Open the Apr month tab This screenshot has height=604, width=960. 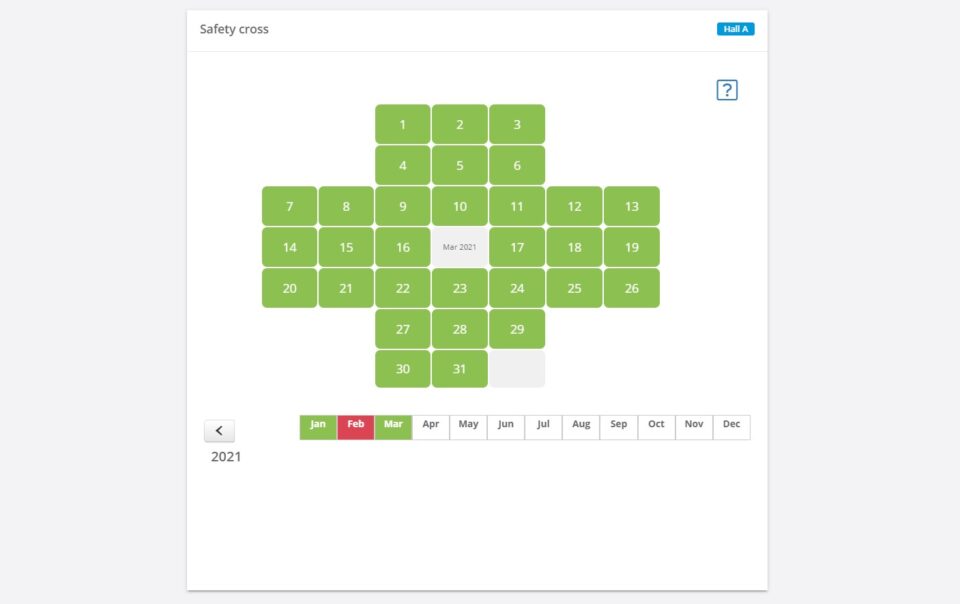pos(431,427)
